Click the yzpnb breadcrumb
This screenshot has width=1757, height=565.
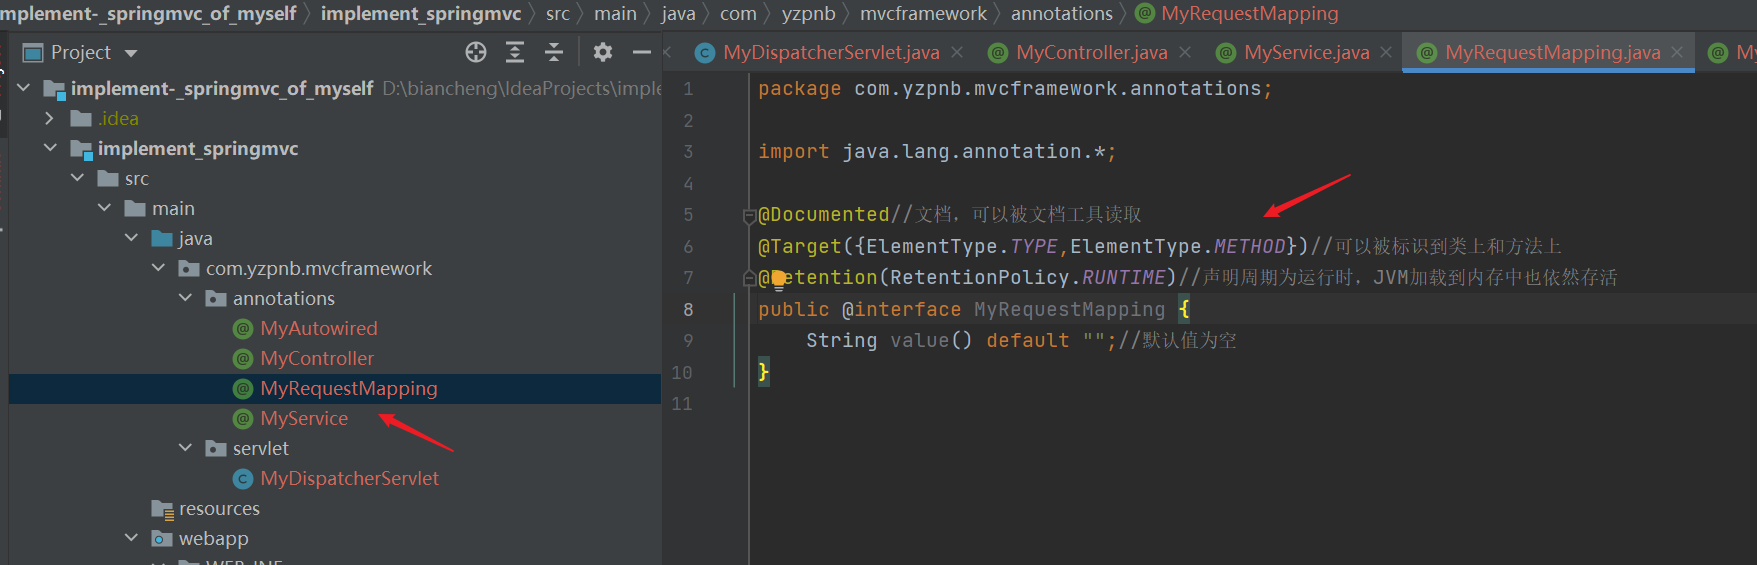coord(808,13)
